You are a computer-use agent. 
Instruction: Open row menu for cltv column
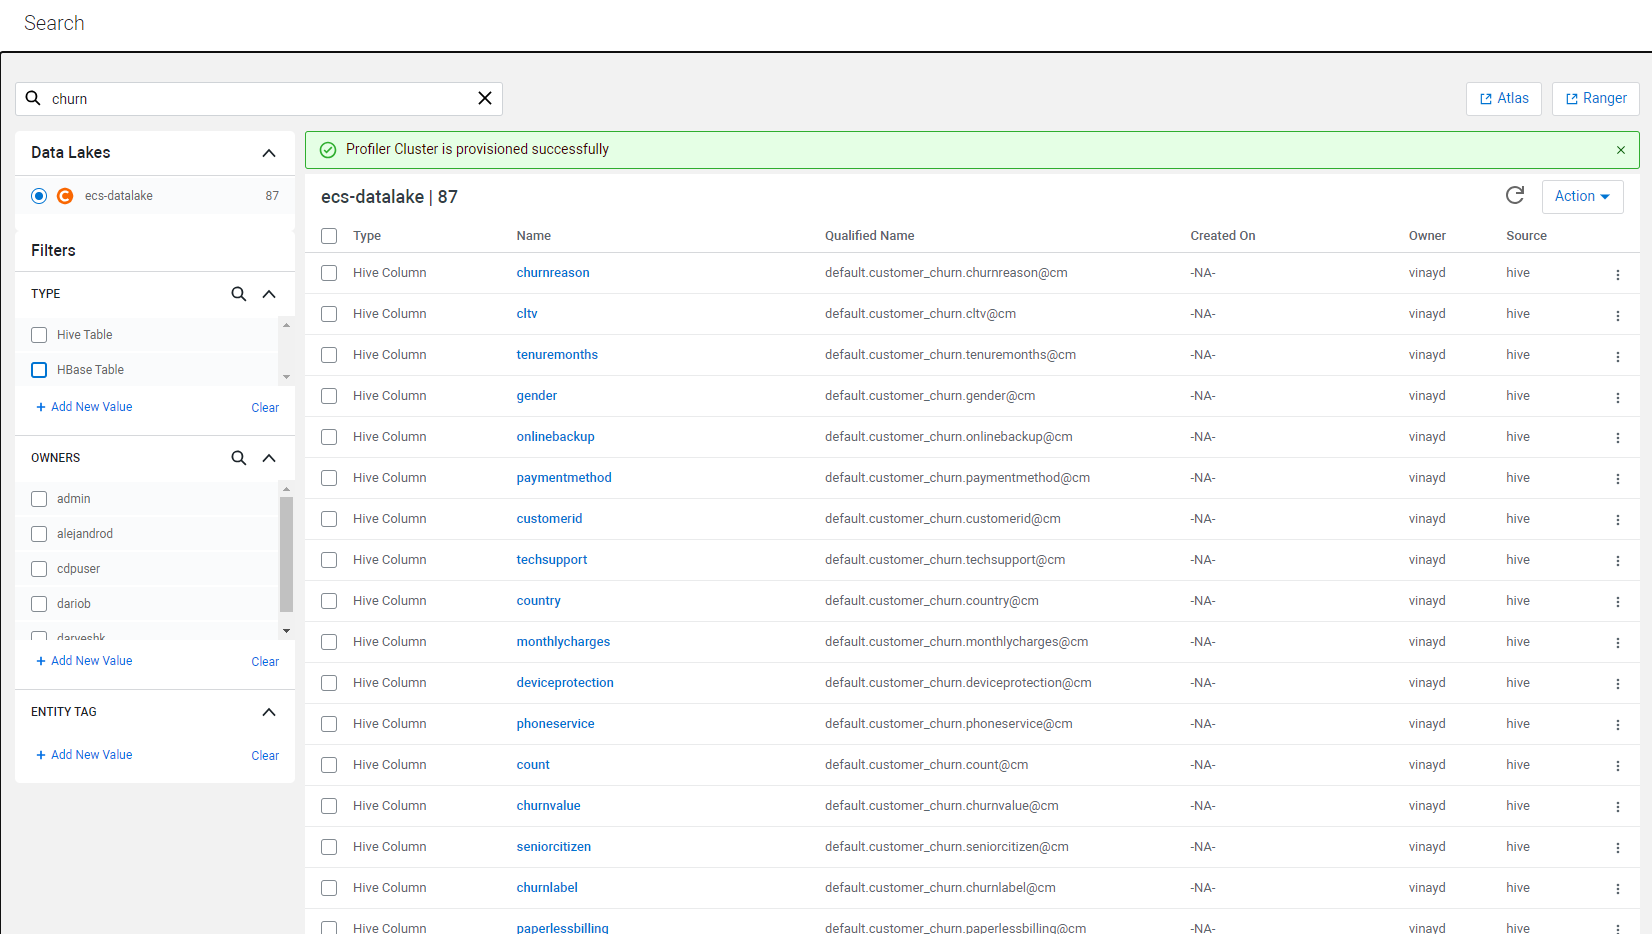pyautogui.click(x=1618, y=315)
